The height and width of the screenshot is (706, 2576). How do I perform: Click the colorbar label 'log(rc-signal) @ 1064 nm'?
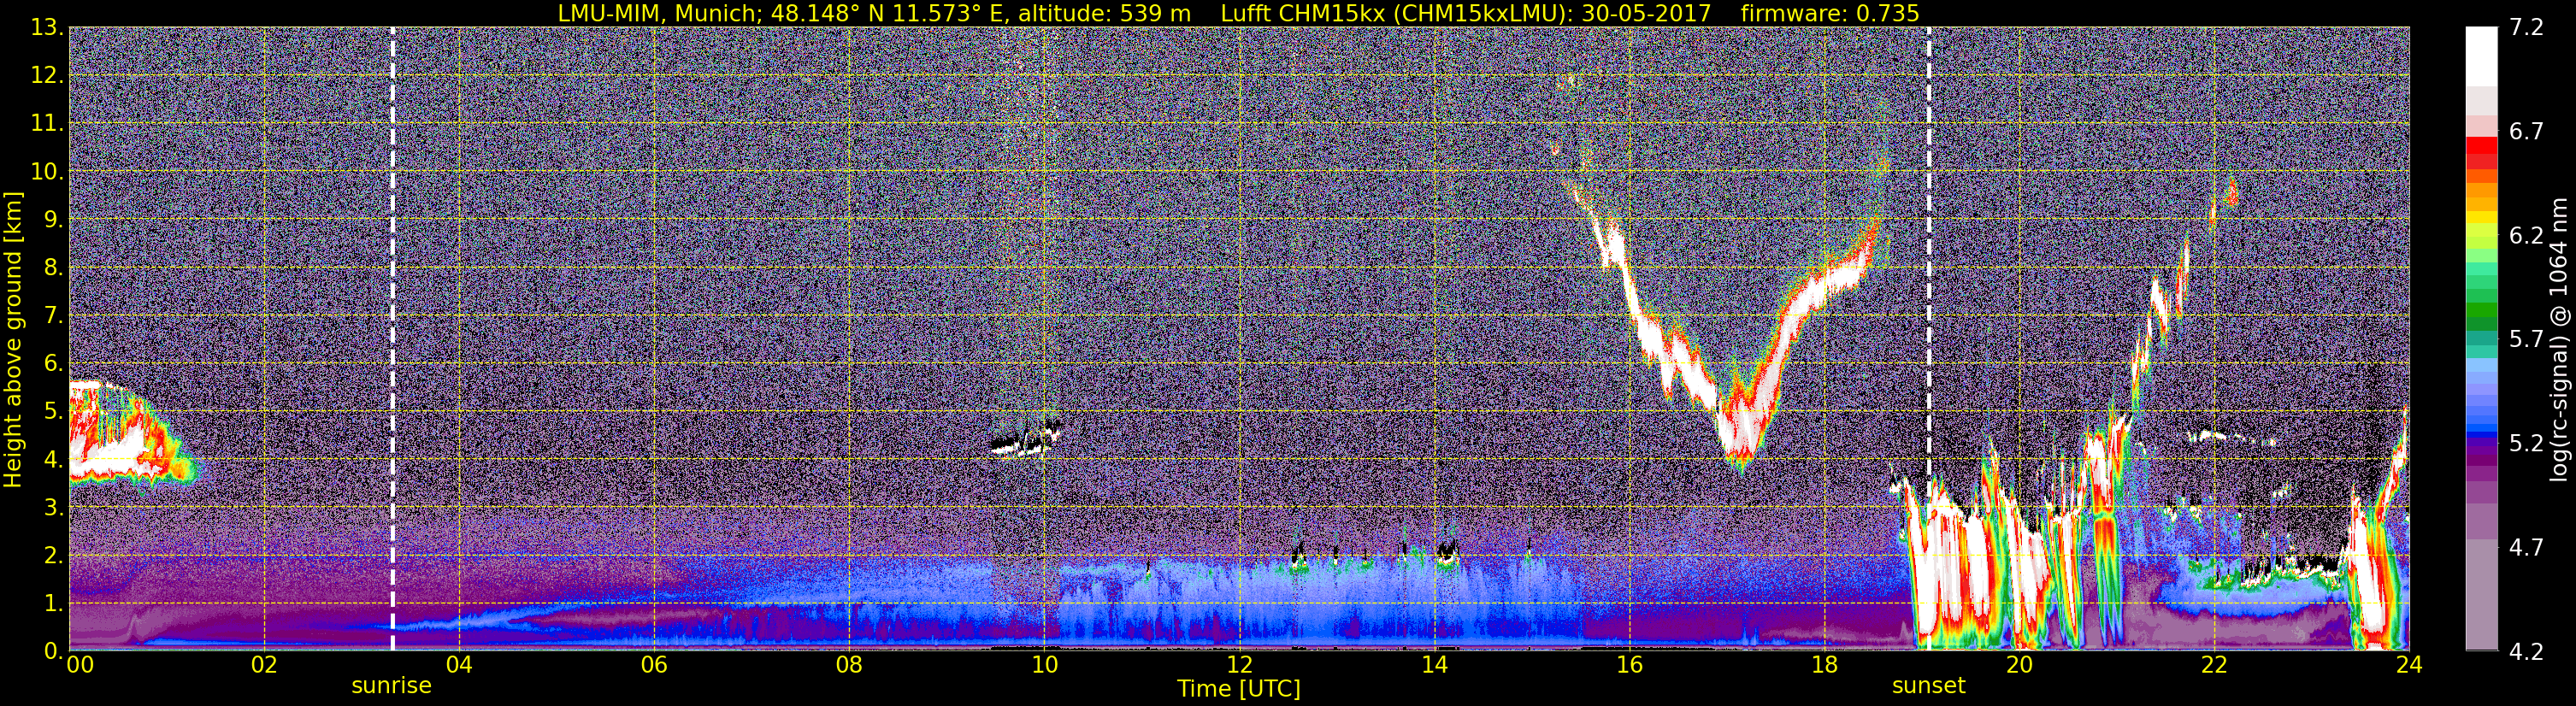click(2559, 339)
